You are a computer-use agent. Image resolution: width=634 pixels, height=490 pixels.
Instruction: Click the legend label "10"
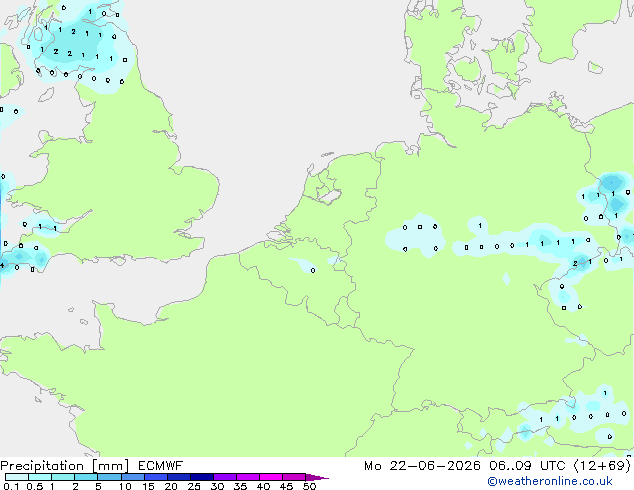125,486
